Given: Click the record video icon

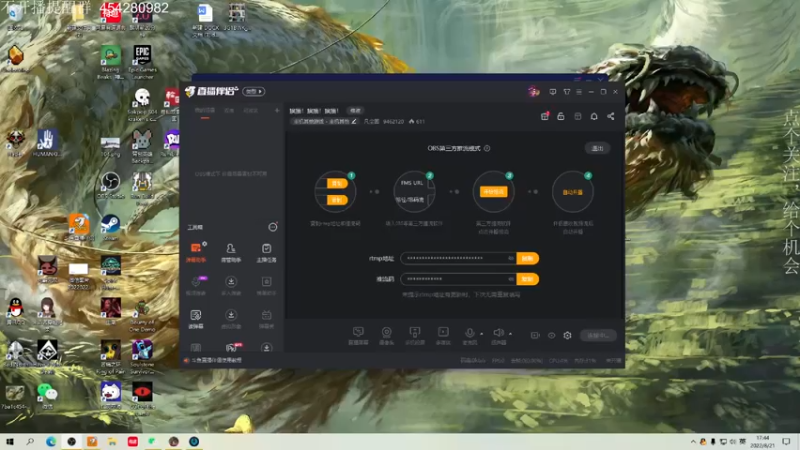Looking at the screenshot, I should pyautogui.click(x=535, y=335).
